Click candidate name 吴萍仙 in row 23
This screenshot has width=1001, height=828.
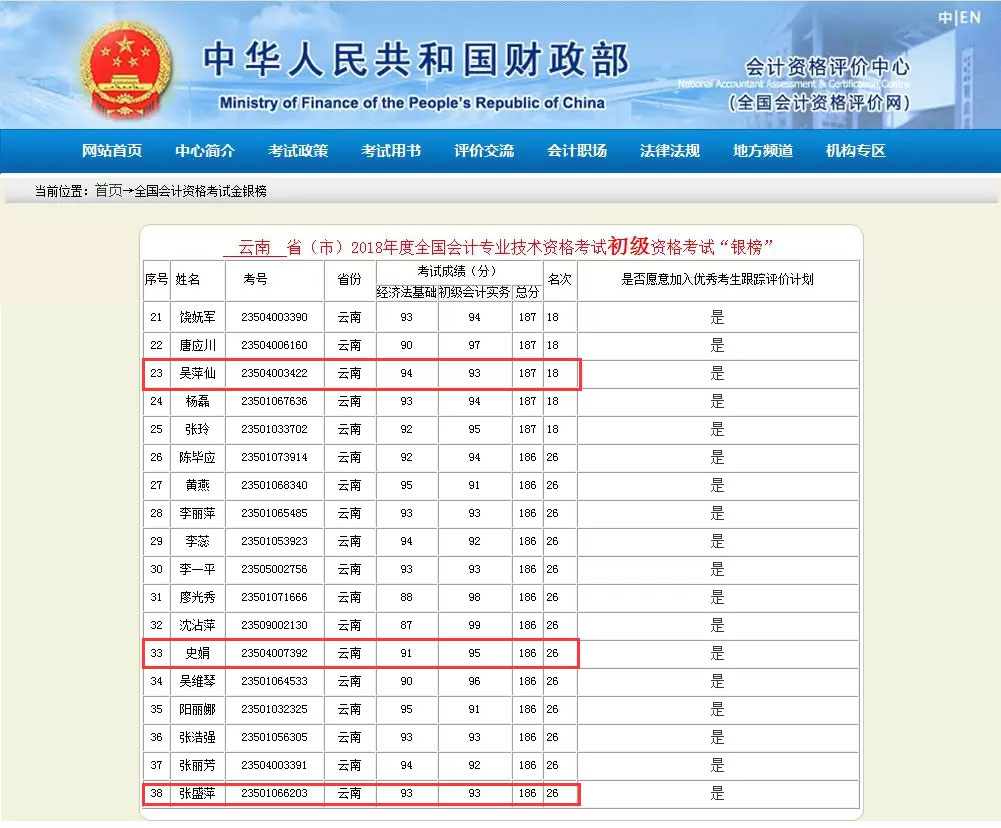197,373
